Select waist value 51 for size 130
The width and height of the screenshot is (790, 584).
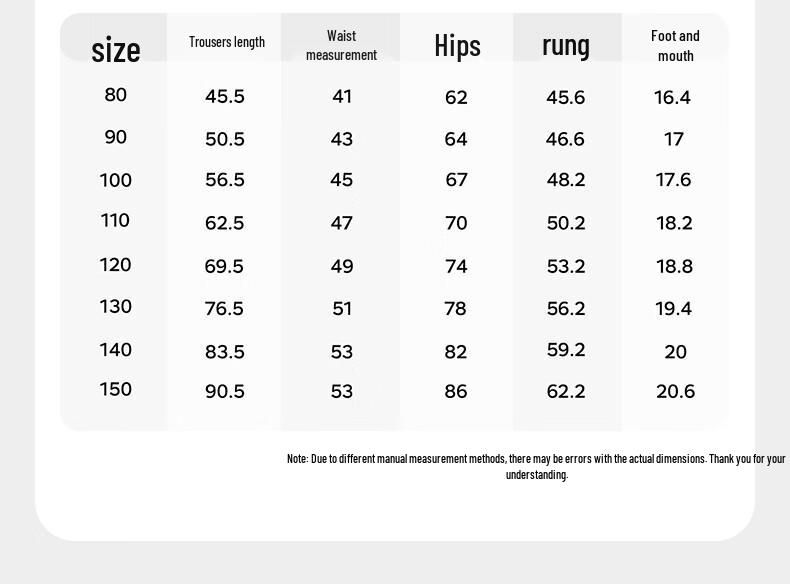coord(342,308)
